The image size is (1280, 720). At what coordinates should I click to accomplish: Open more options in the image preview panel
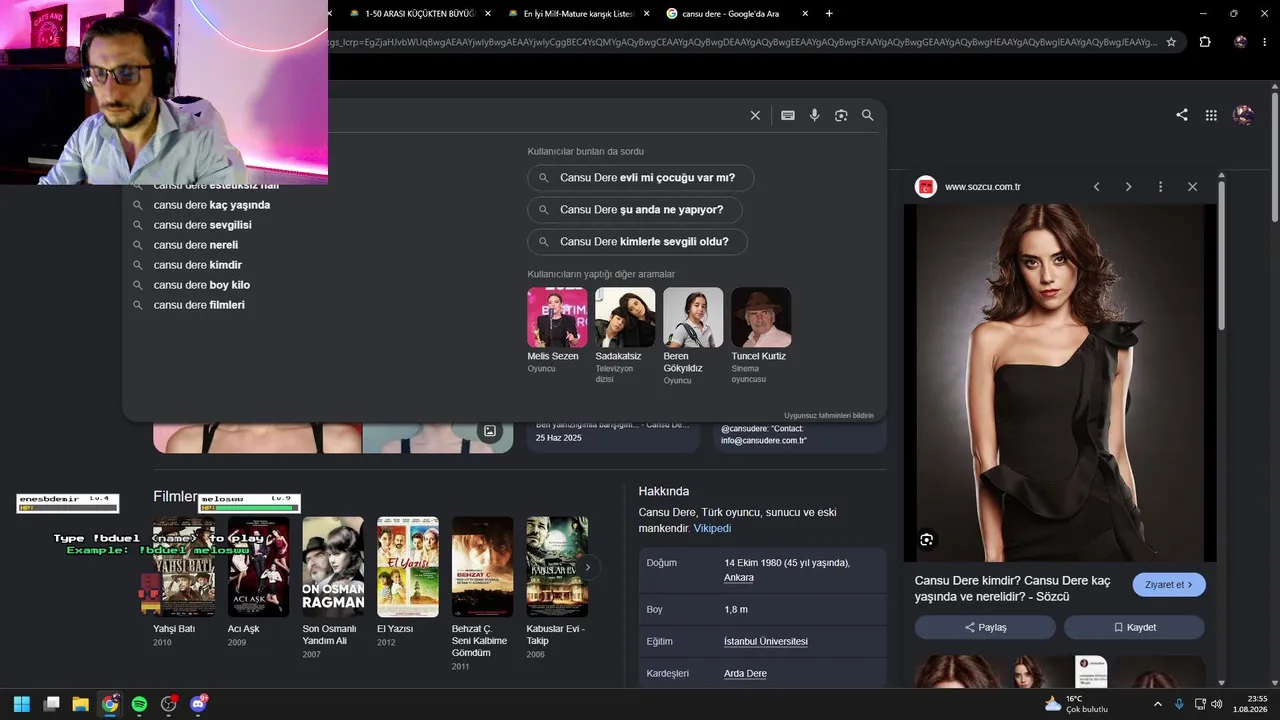point(1160,187)
